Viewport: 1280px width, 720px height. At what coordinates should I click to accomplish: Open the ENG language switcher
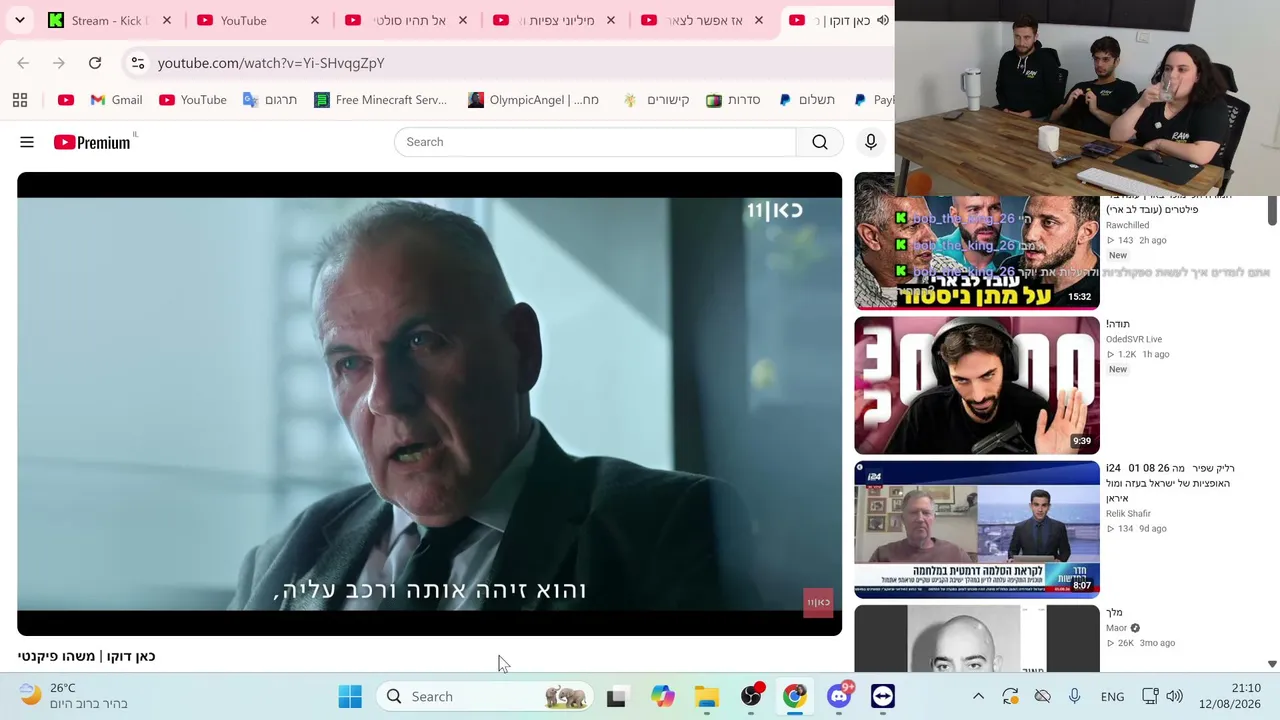pyautogui.click(x=1112, y=696)
